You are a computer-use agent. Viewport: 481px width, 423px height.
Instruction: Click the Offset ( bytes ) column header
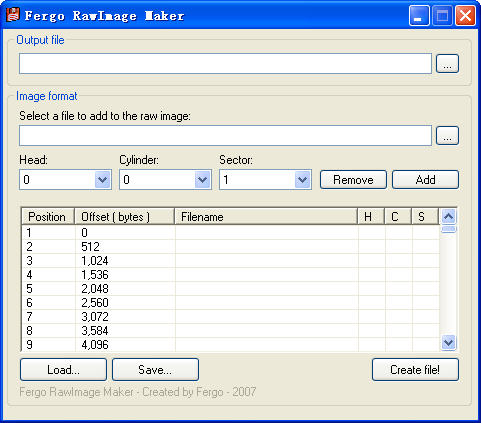[x=125, y=217]
